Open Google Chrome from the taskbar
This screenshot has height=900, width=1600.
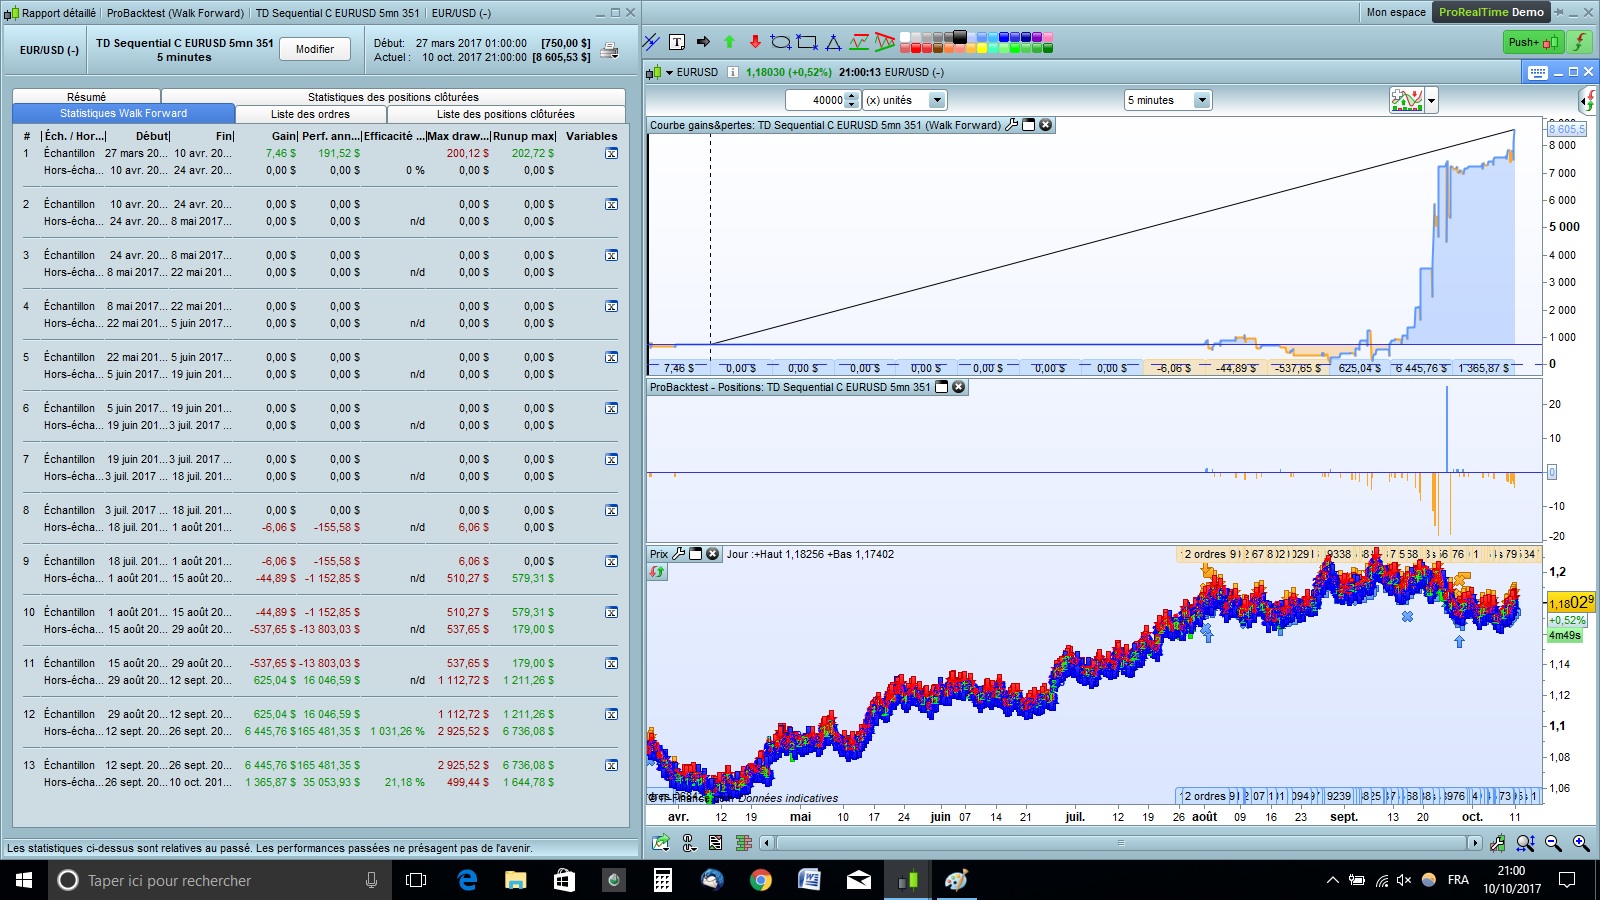(x=761, y=880)
